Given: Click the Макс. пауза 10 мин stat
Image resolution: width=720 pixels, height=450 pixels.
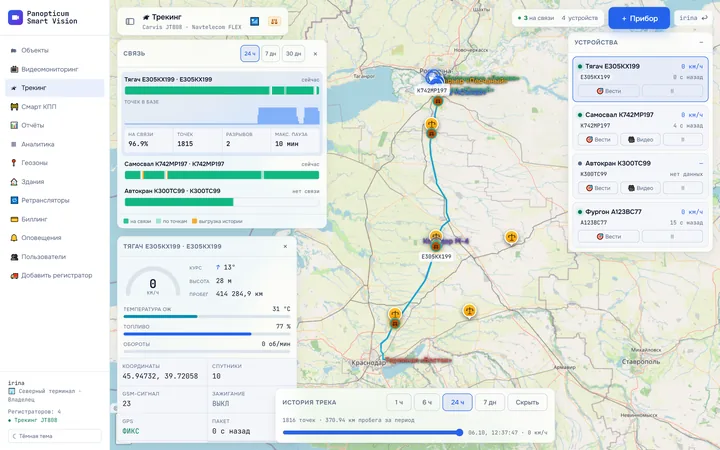Looking at the screenshot, I should coord(295,139).
